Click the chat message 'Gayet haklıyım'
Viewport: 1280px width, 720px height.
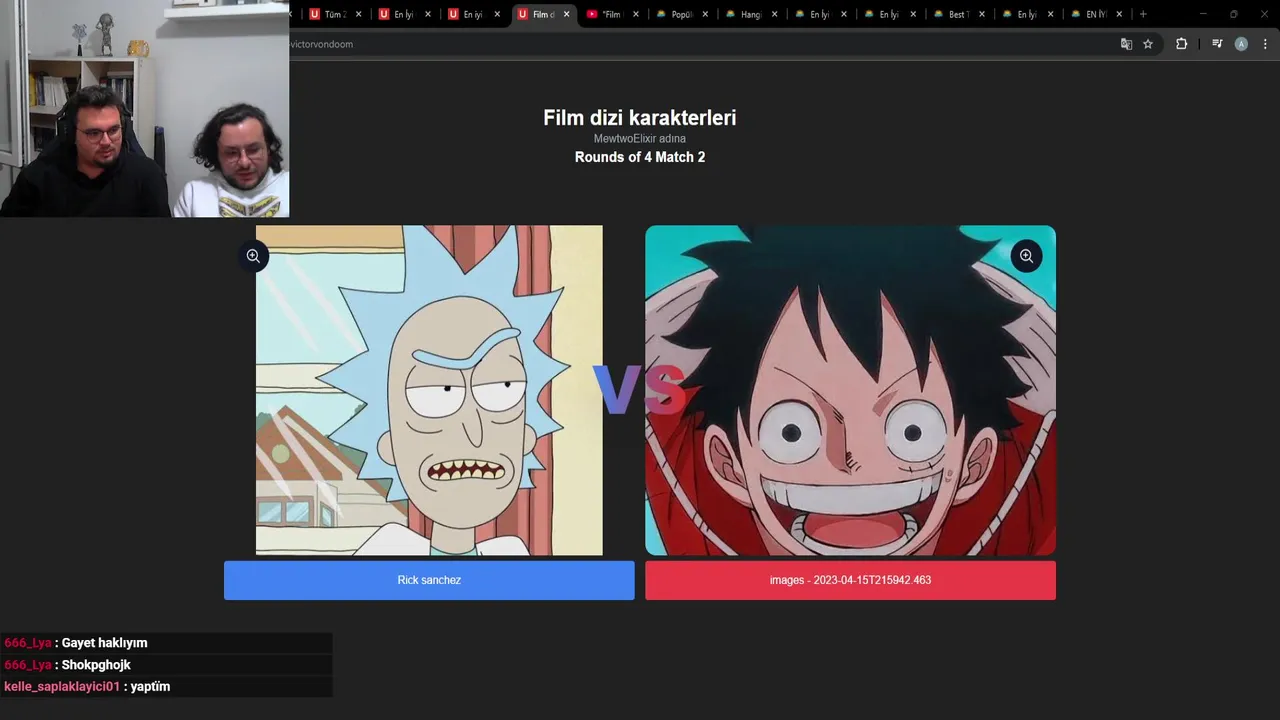[104, 643]
